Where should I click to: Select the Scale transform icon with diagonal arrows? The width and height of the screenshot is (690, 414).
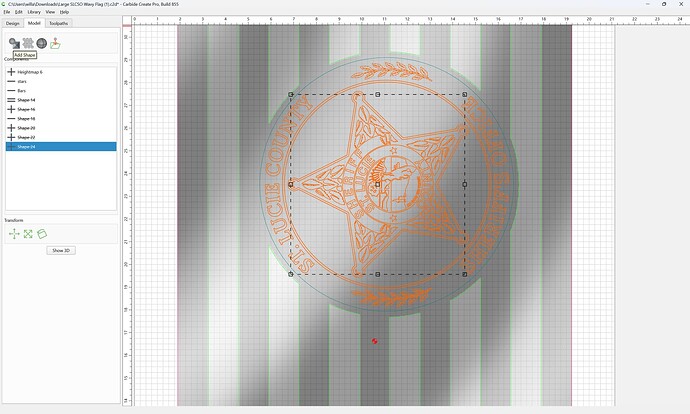[x=28, y=234]
